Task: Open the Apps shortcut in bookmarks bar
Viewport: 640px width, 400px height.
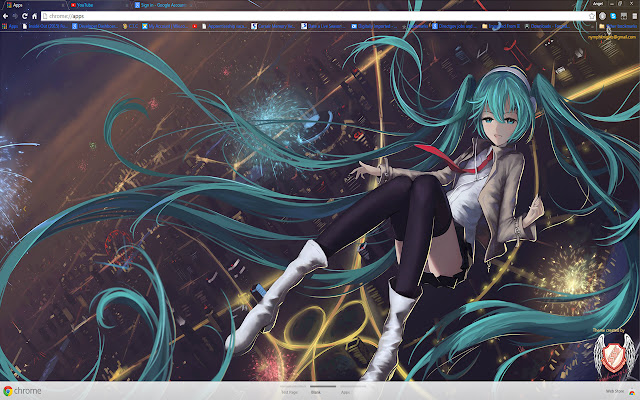Action: tap(10, 26)
